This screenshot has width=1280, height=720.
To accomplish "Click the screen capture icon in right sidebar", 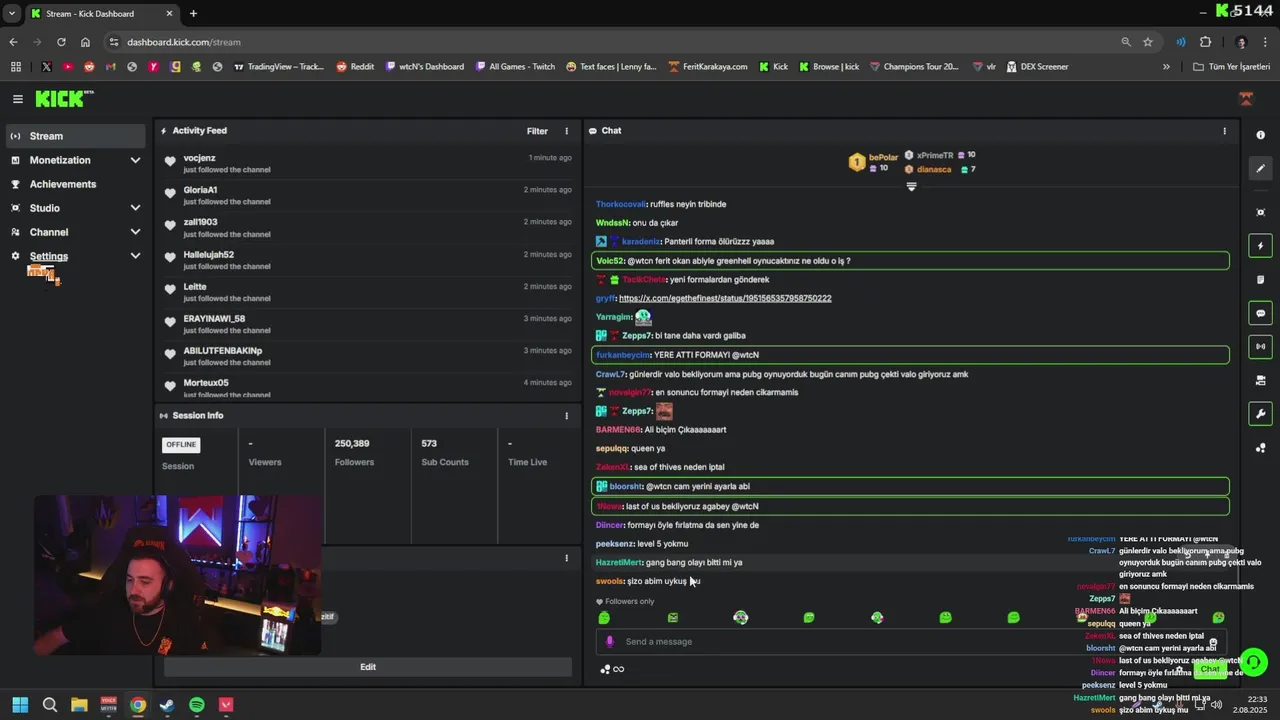I will (x=1260, y=212).
